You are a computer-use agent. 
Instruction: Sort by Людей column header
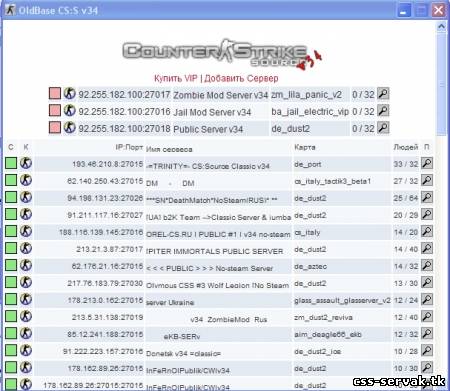tap(406, 147)
